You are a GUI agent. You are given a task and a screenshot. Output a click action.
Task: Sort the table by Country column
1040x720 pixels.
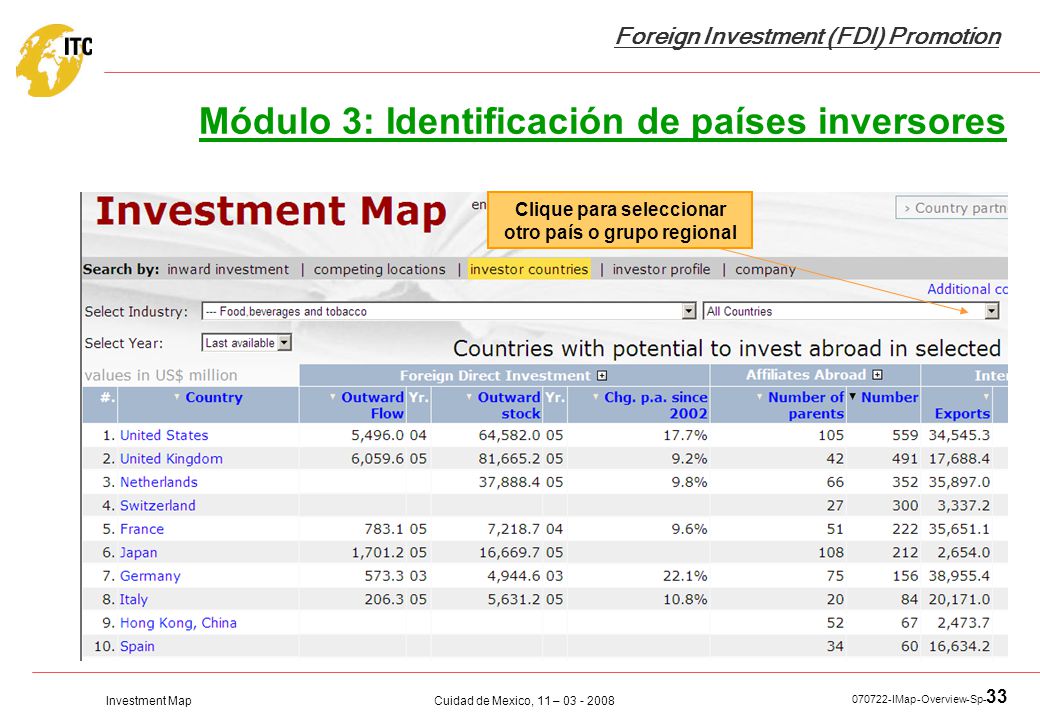click(x=214, y=397)
